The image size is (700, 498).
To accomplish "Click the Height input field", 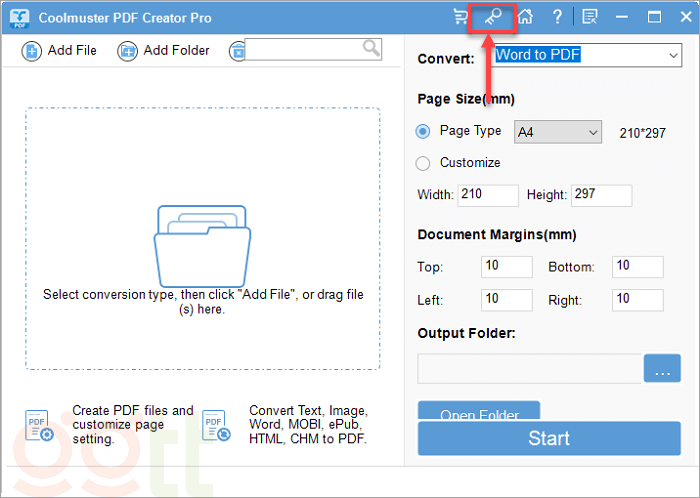I will [601, 195].
